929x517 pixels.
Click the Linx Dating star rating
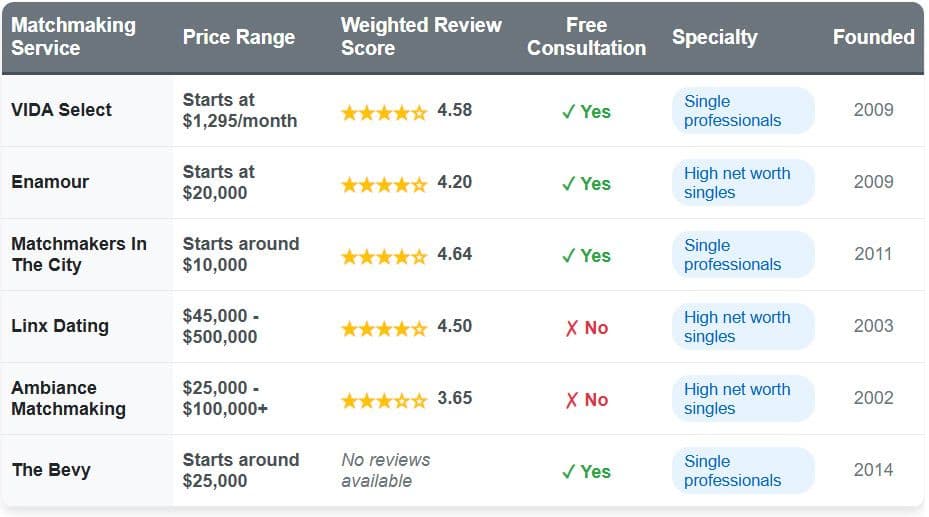point(384,328)
